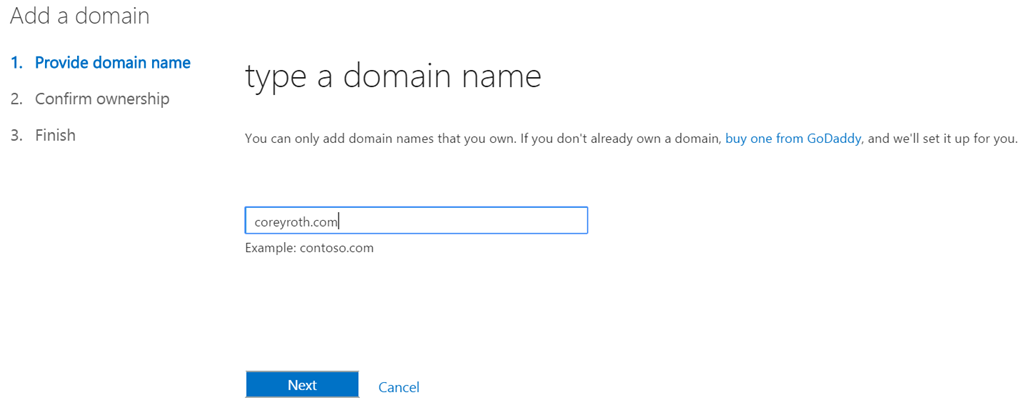
Task: Click the step number 1 marker
Action: [17, 63]
